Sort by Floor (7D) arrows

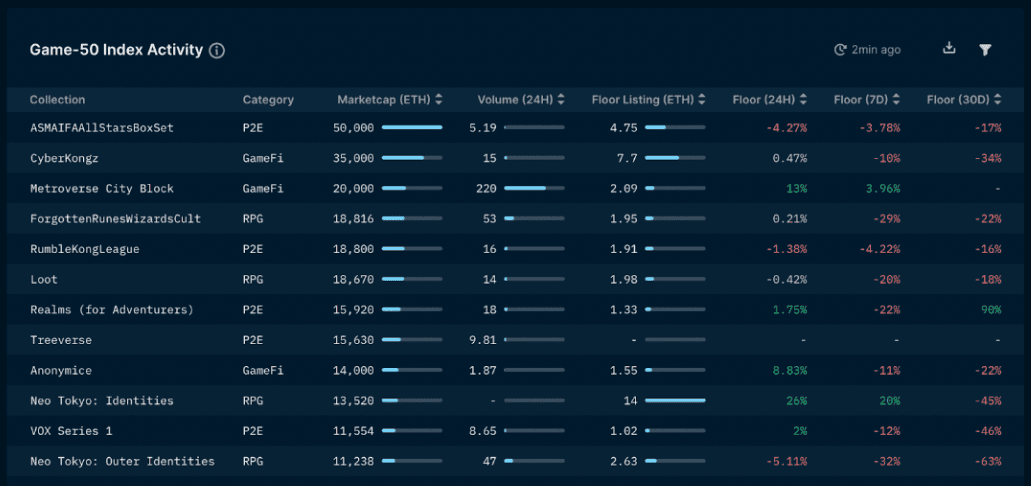click(896, 100)
